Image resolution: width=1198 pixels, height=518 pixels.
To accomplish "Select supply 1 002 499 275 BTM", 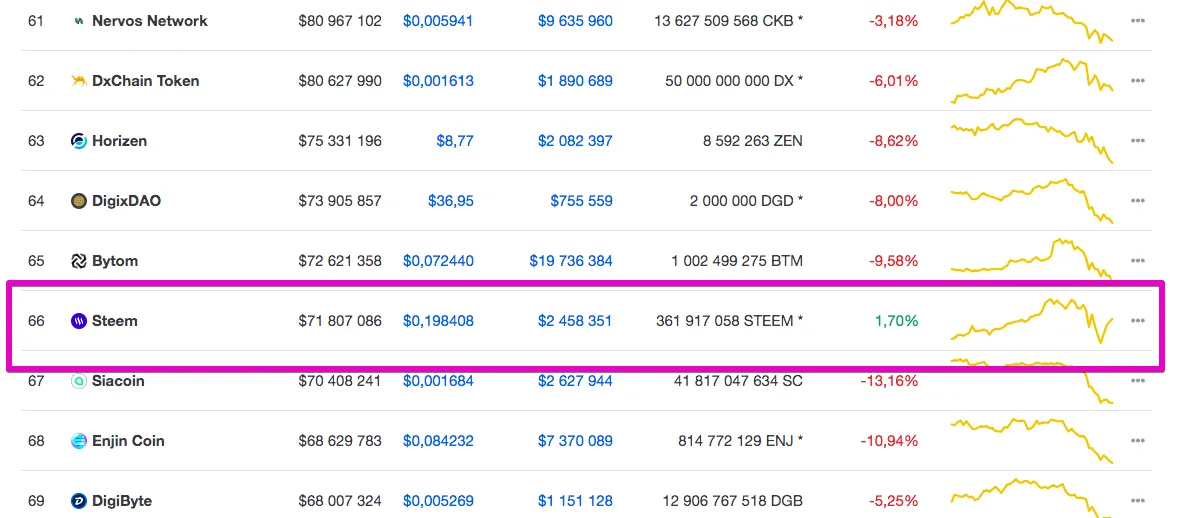I will pyautogui.click(x=737, y=261).
